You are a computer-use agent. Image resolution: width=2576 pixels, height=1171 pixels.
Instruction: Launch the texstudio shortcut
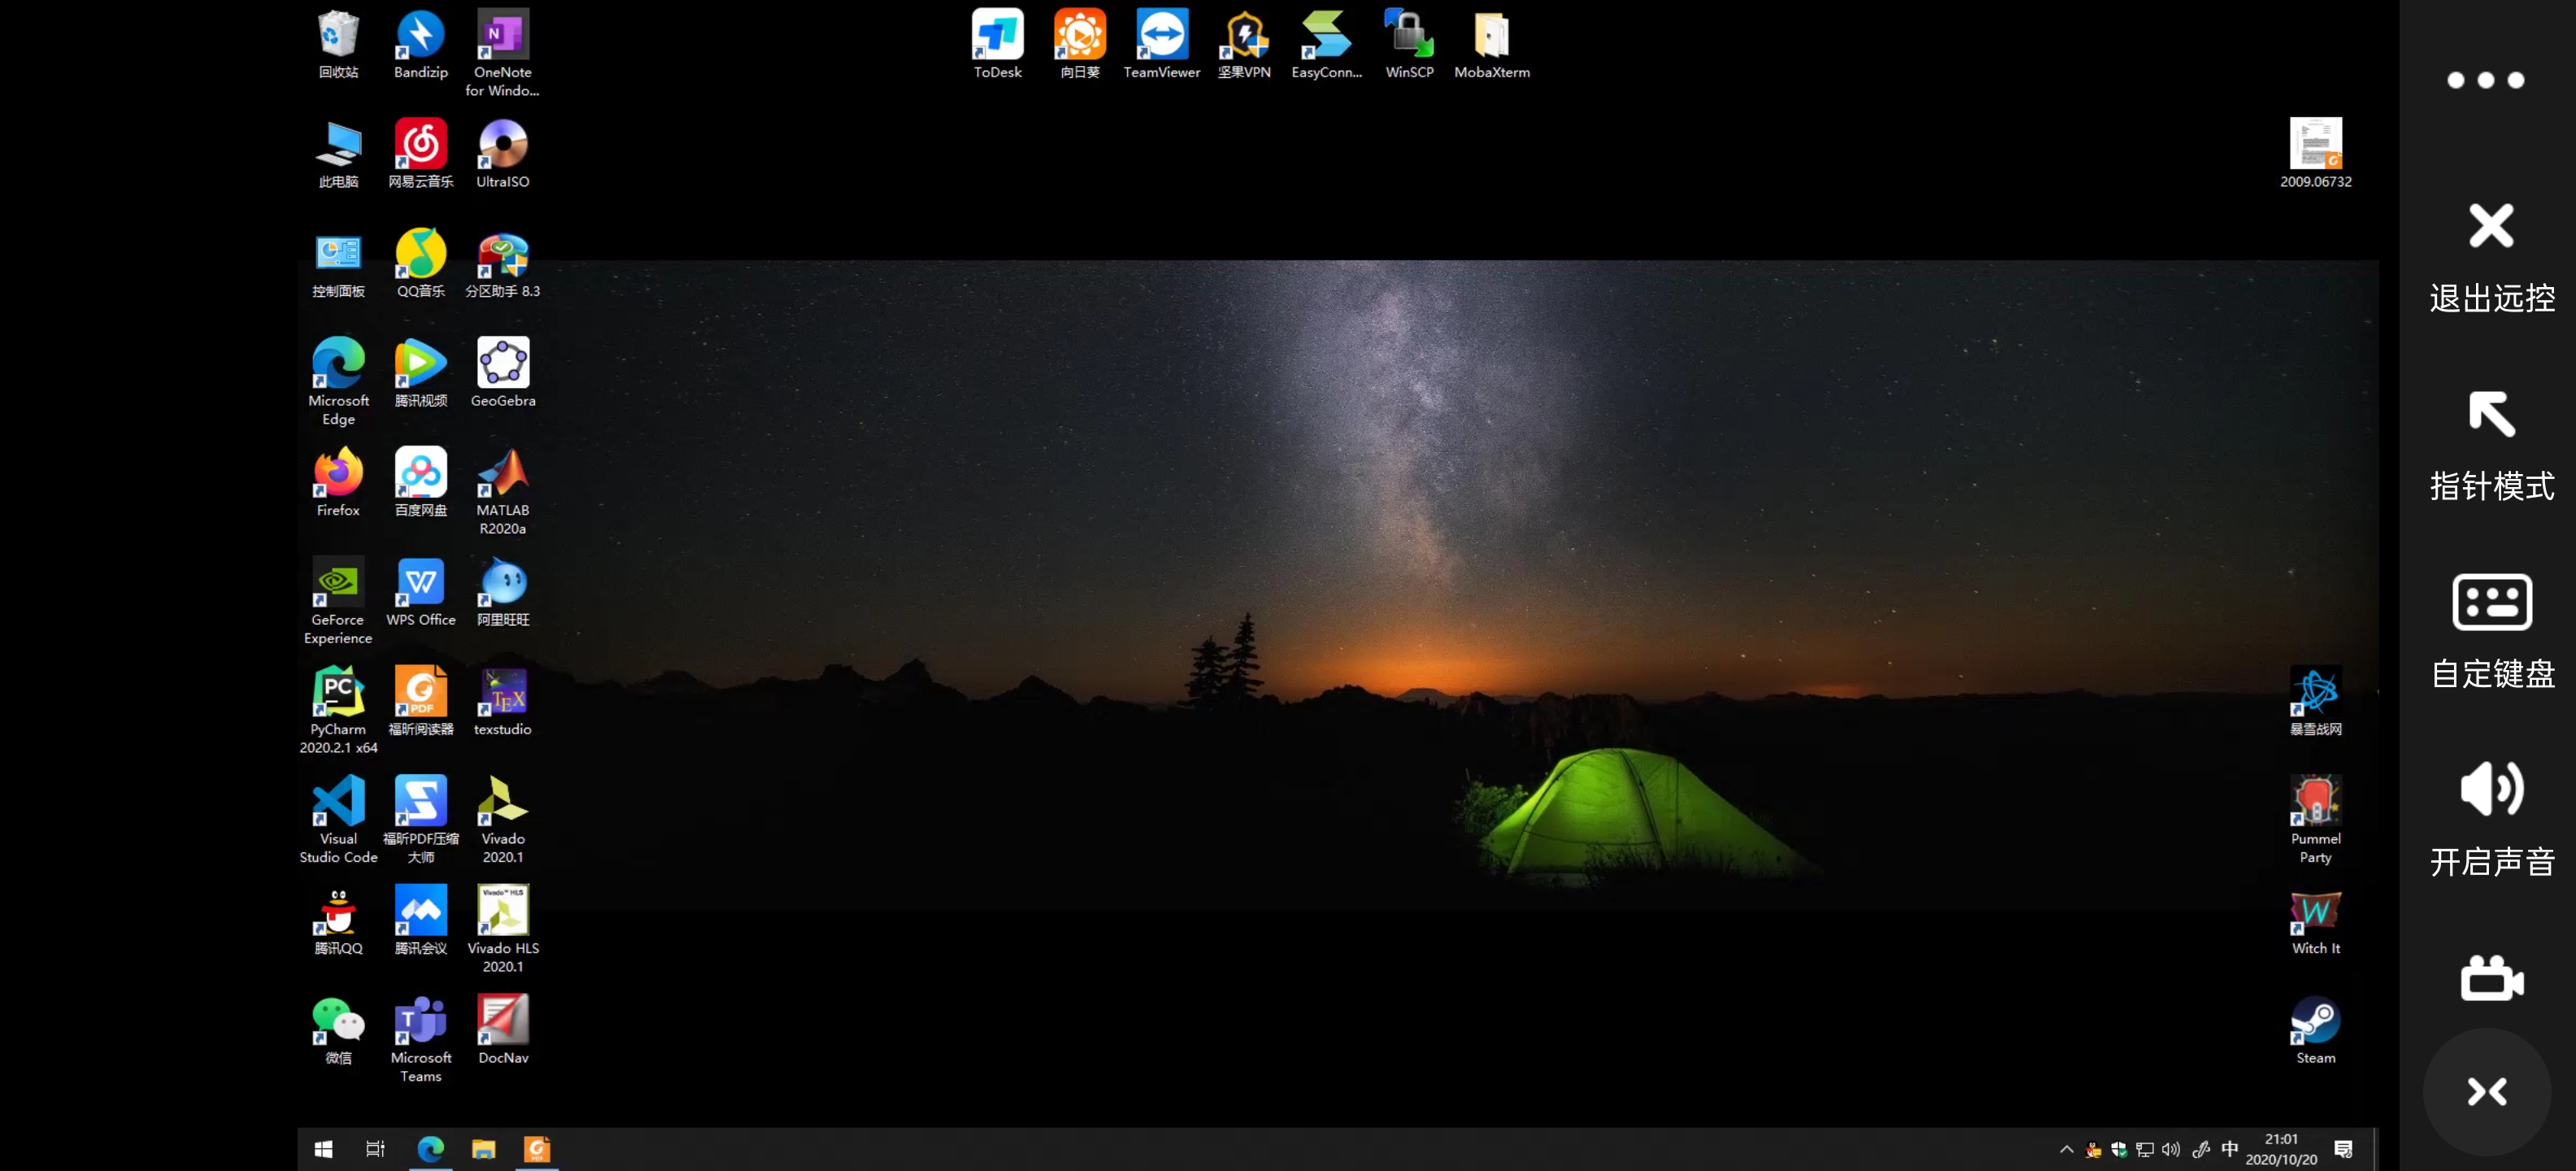click(502, 701)
